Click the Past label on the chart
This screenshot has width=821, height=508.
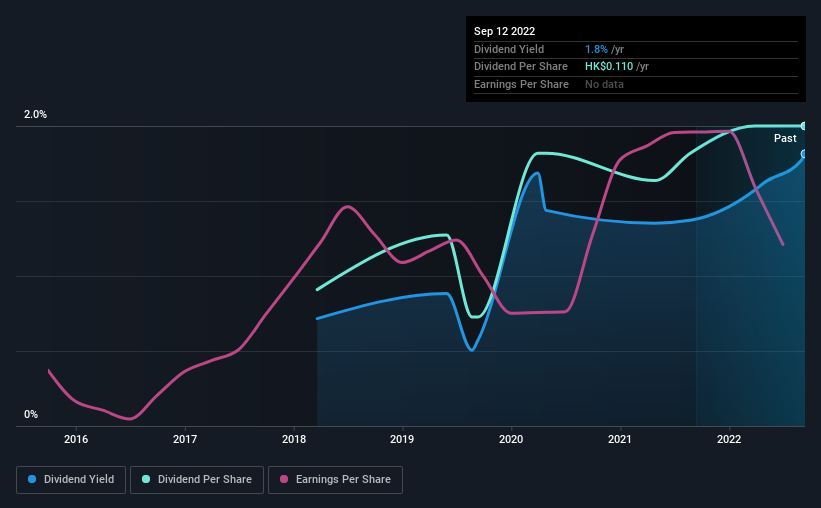(x=785, y=138)
